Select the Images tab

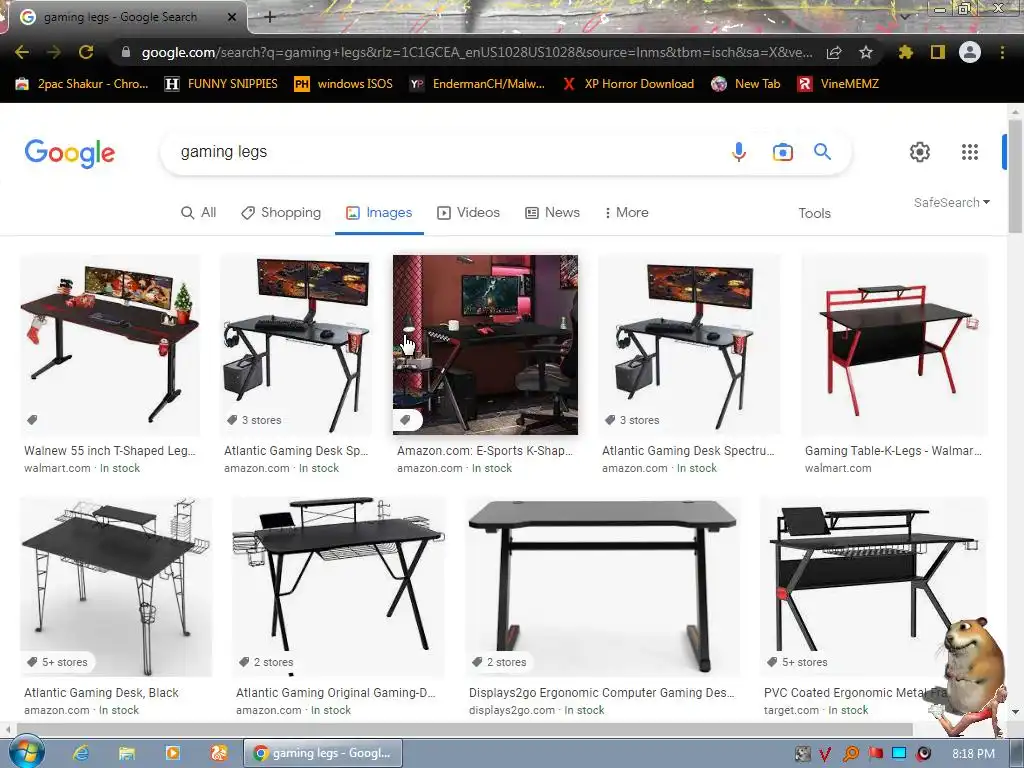[379, 213]
